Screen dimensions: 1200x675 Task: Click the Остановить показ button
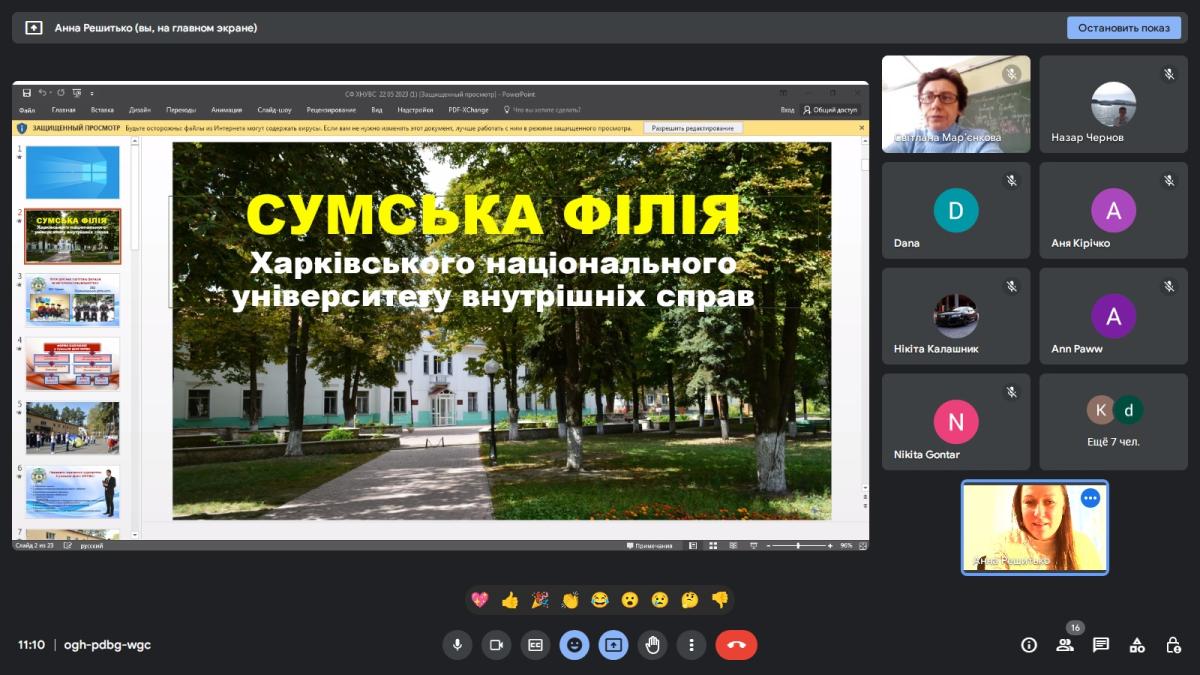1123,28
